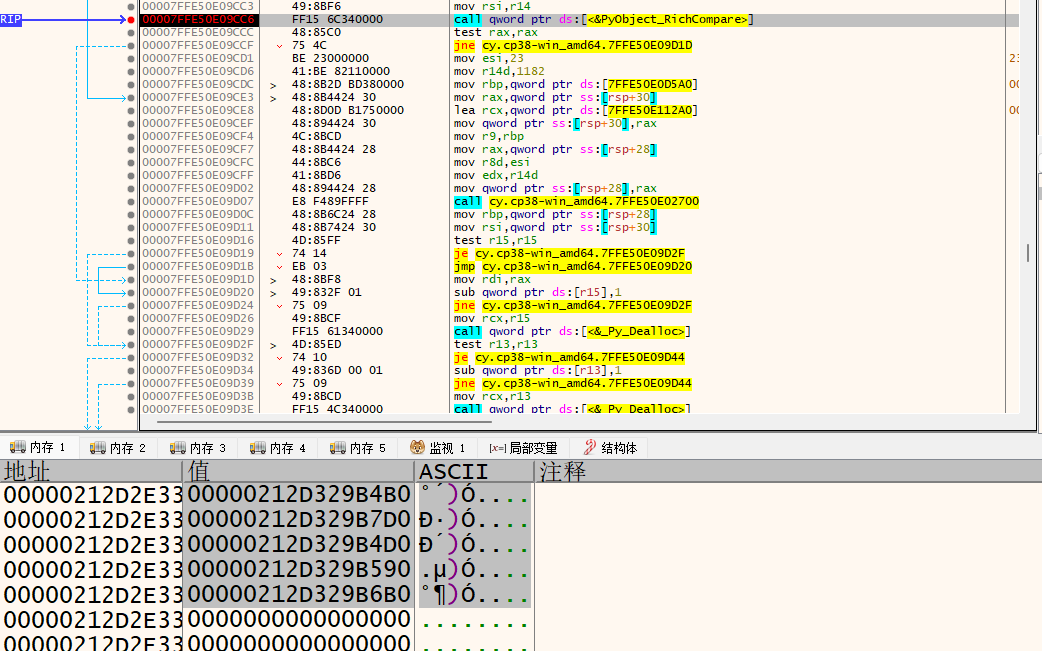
Task: Select the mov rcx,r13 instruction
Action: click(x=492, y=397)
